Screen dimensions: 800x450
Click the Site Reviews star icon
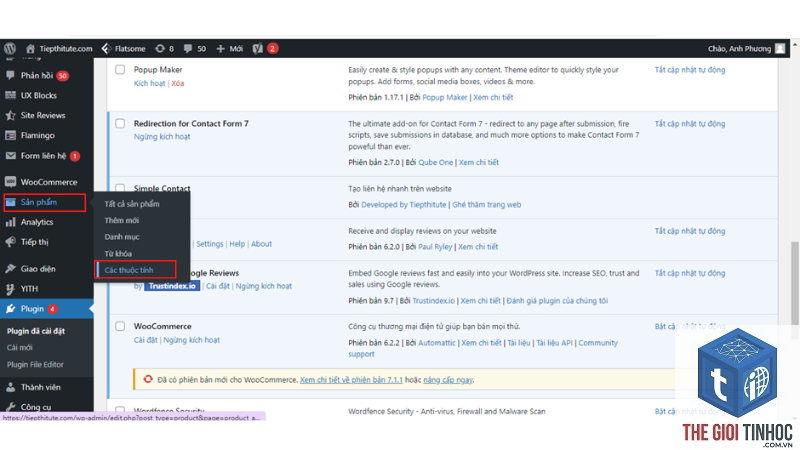10,115
